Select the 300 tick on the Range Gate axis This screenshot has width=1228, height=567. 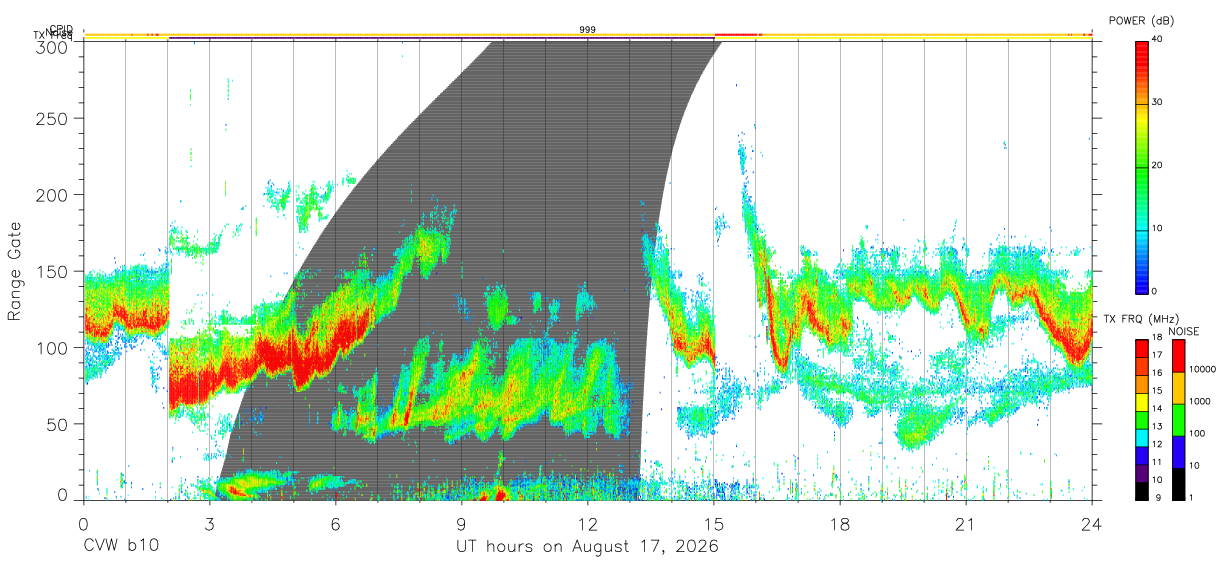[x=54, y=47]
